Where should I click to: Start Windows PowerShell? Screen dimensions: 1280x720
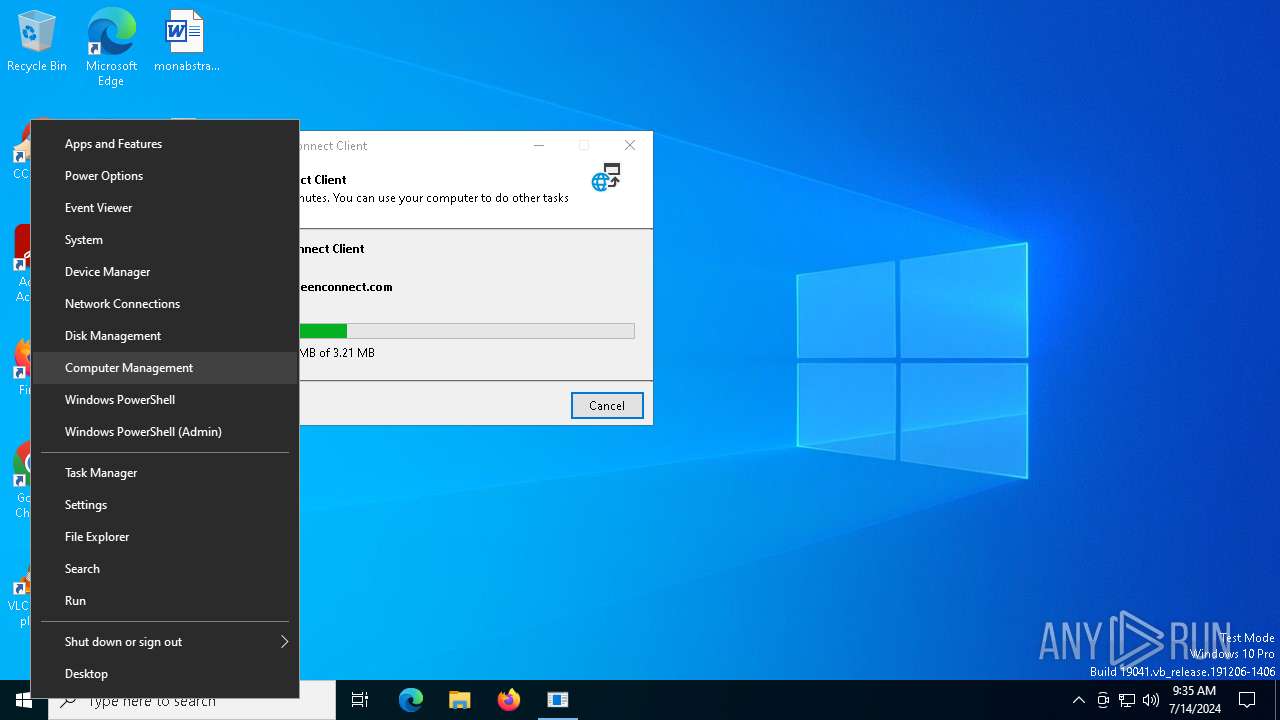coord(165,400)
